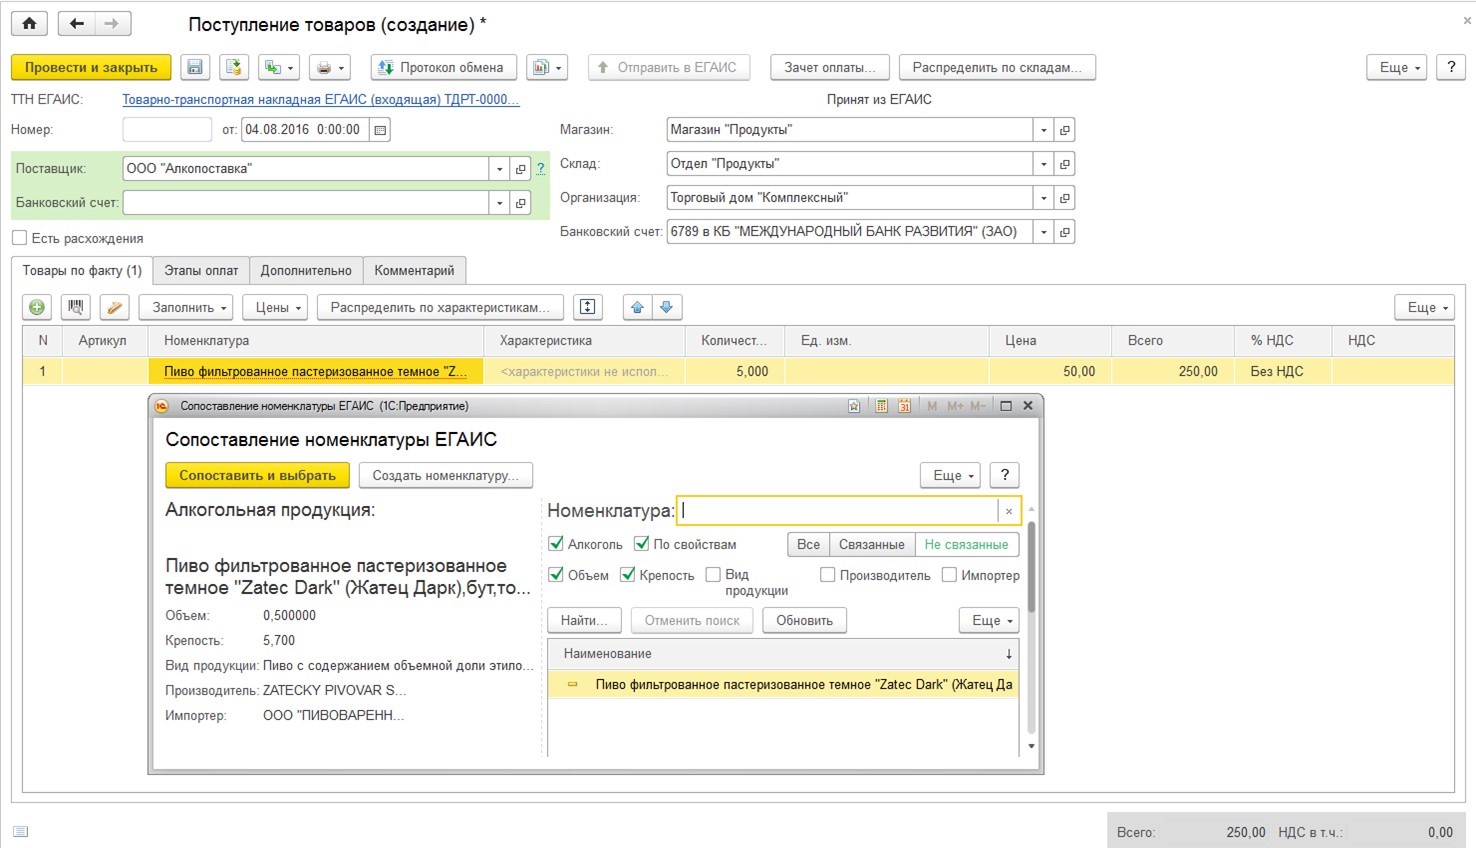This screenshot has width=1476, height=848.
Task: Switch to the Дополнительно tab
Action: point(306,270)
